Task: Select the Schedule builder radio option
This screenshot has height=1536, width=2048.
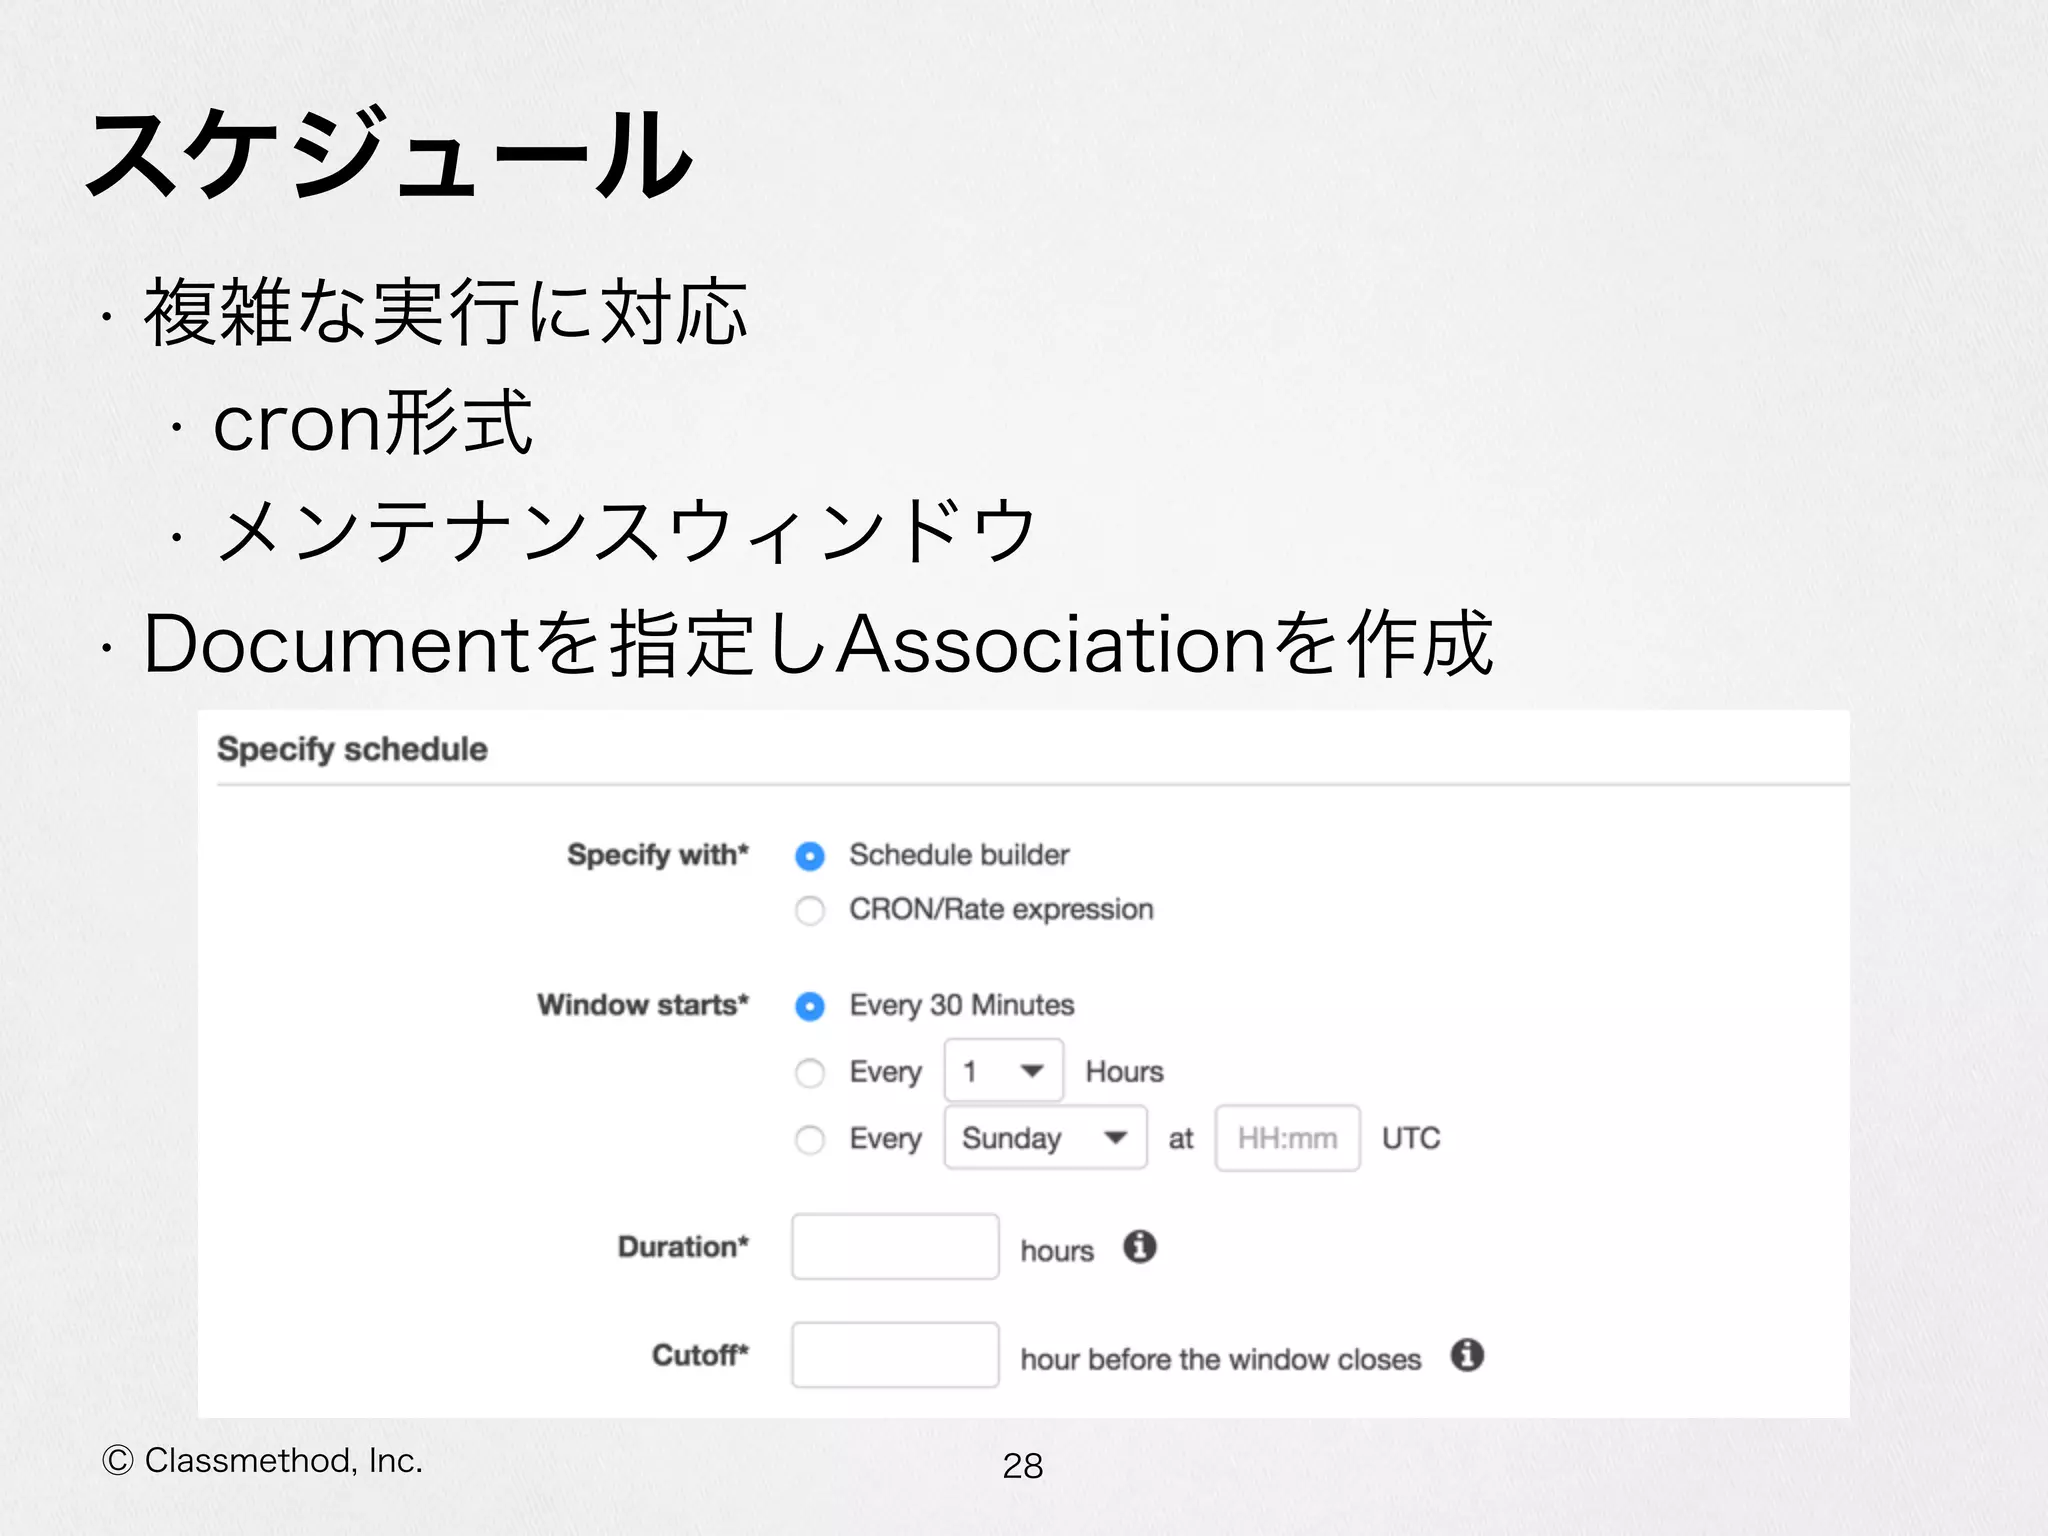Action: tap(810, 856)
